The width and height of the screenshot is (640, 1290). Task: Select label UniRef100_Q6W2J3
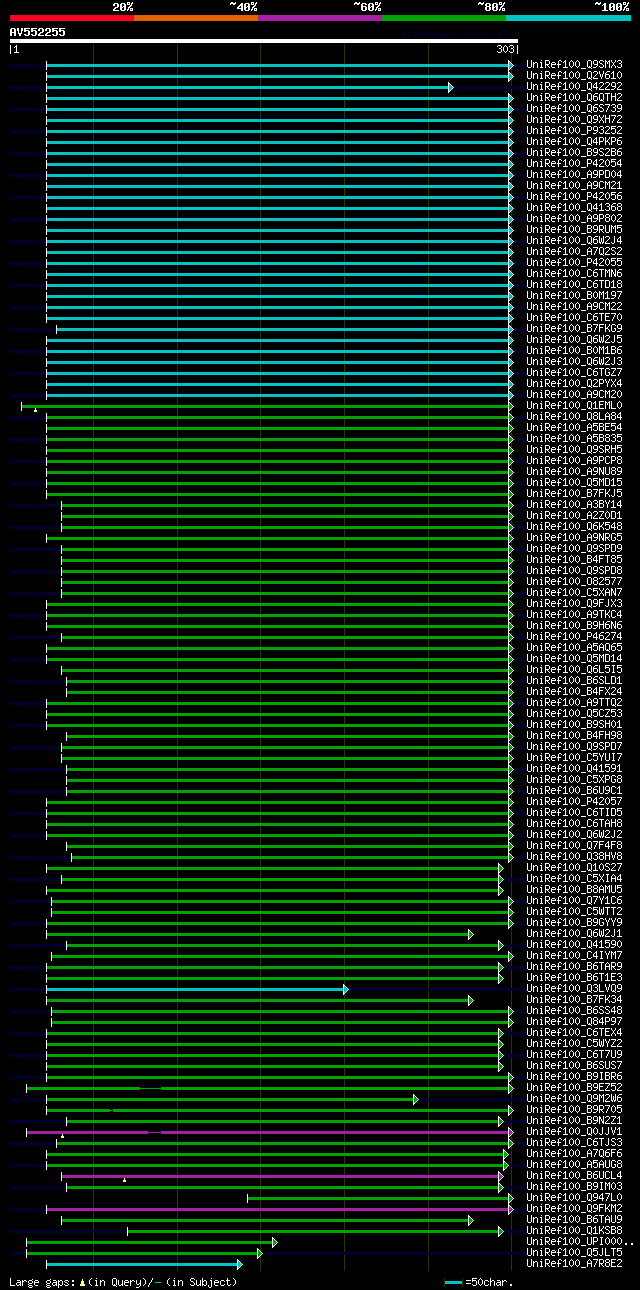click(574, 362)
